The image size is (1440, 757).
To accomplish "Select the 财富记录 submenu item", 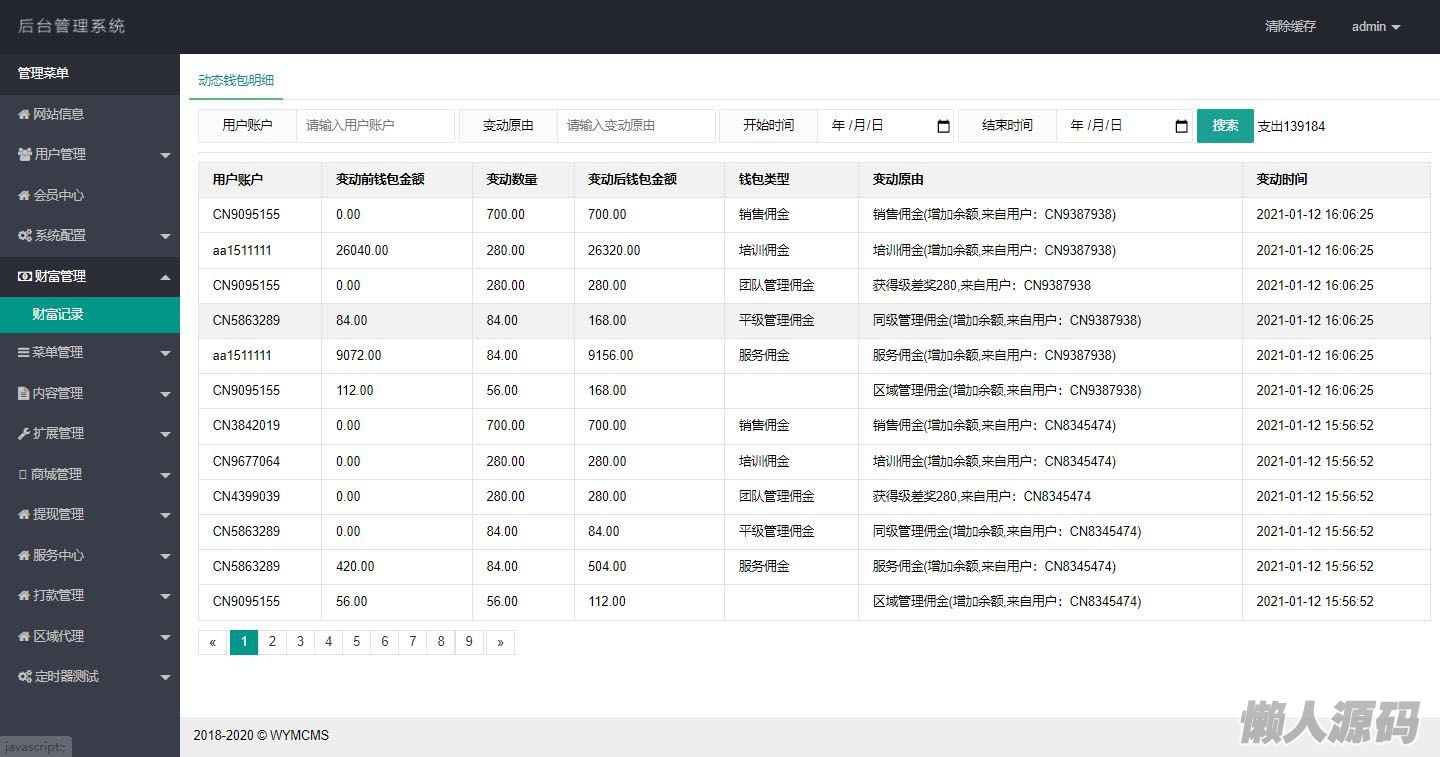I will [x=58, y=314].
